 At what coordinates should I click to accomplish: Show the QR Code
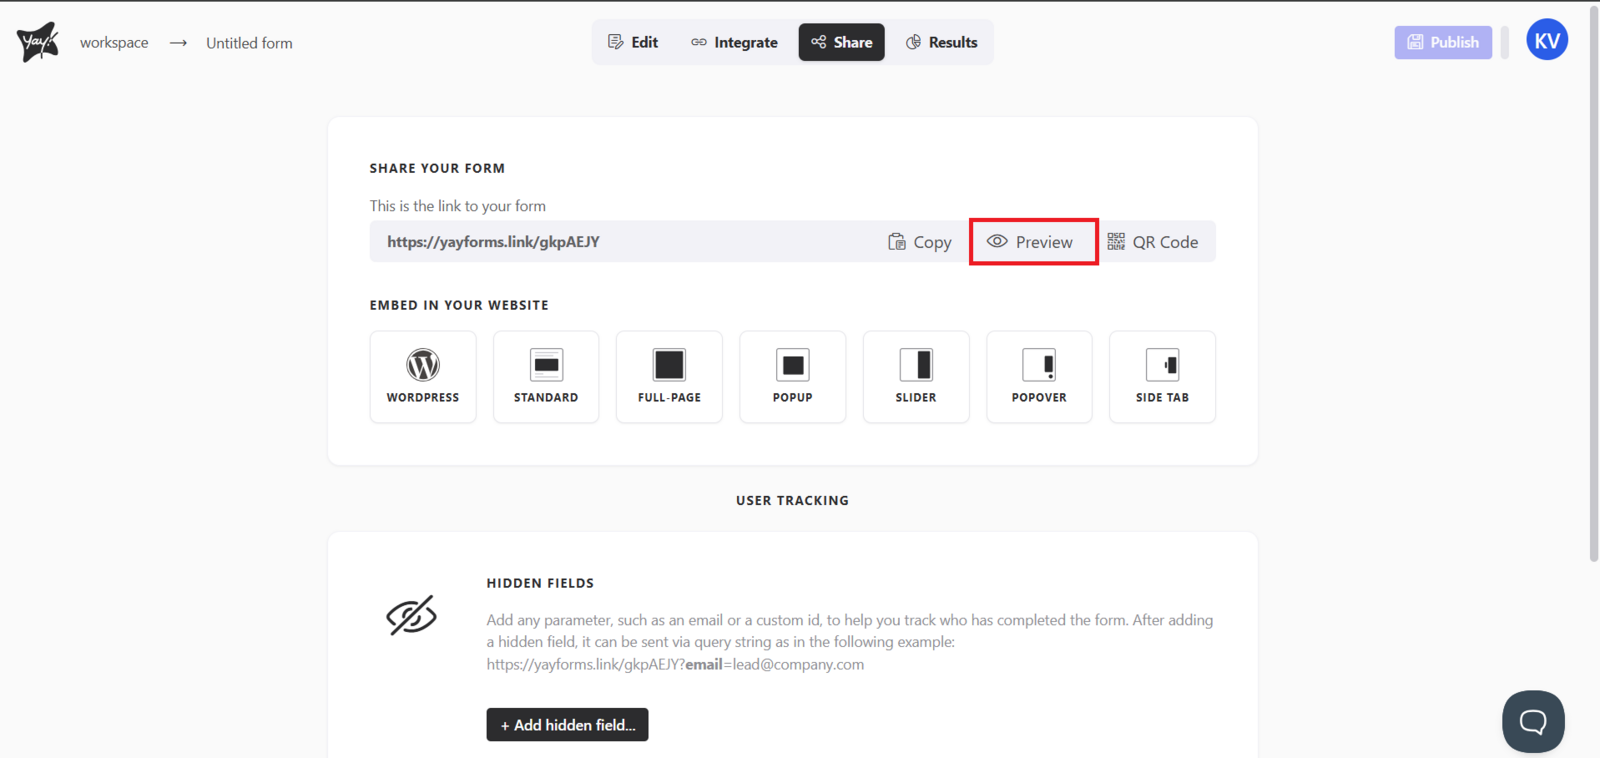coord(1153,242)
